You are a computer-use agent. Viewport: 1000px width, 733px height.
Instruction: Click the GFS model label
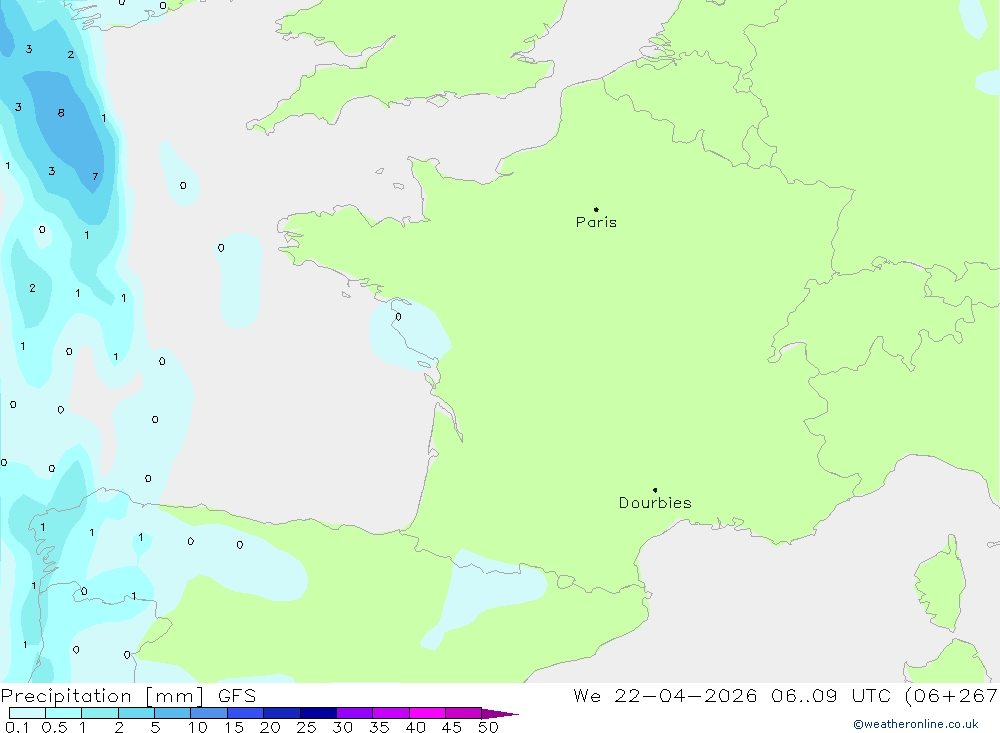click(x=237, y=696)
